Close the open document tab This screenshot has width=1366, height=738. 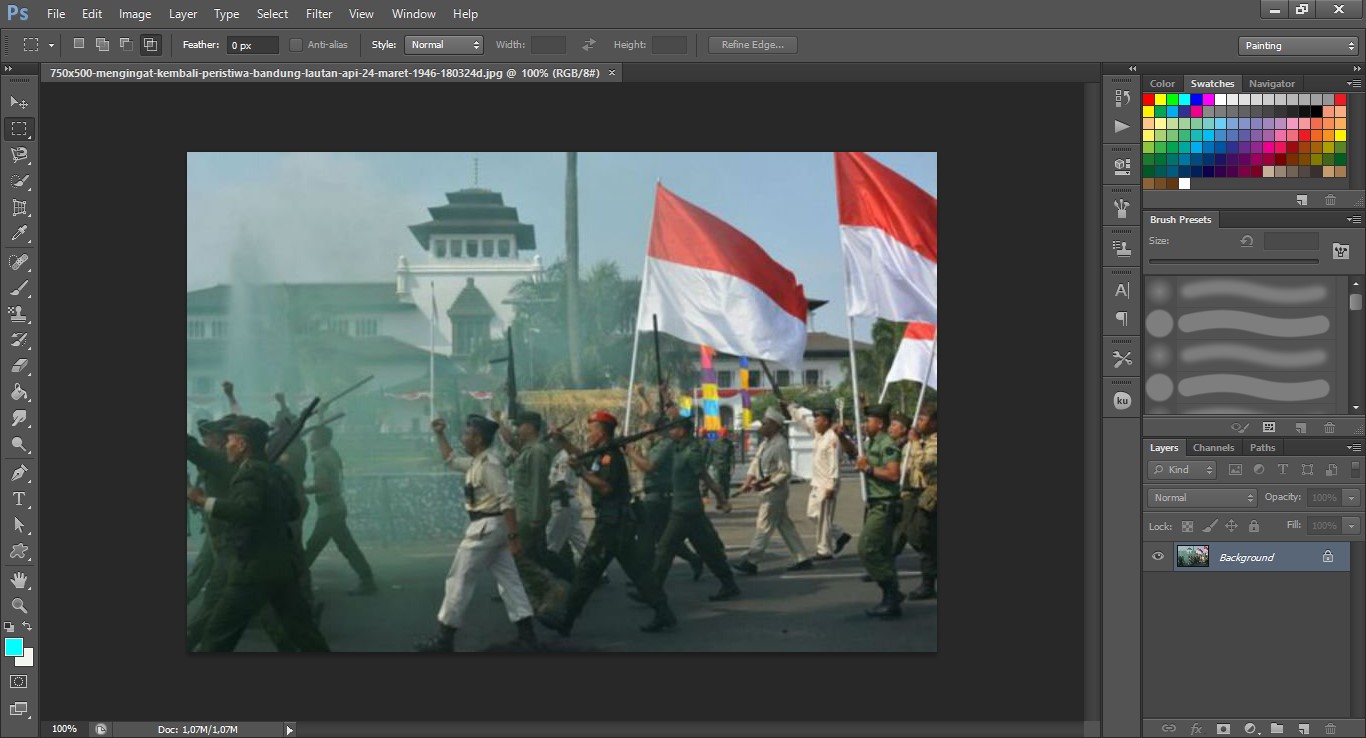(612, 73)
